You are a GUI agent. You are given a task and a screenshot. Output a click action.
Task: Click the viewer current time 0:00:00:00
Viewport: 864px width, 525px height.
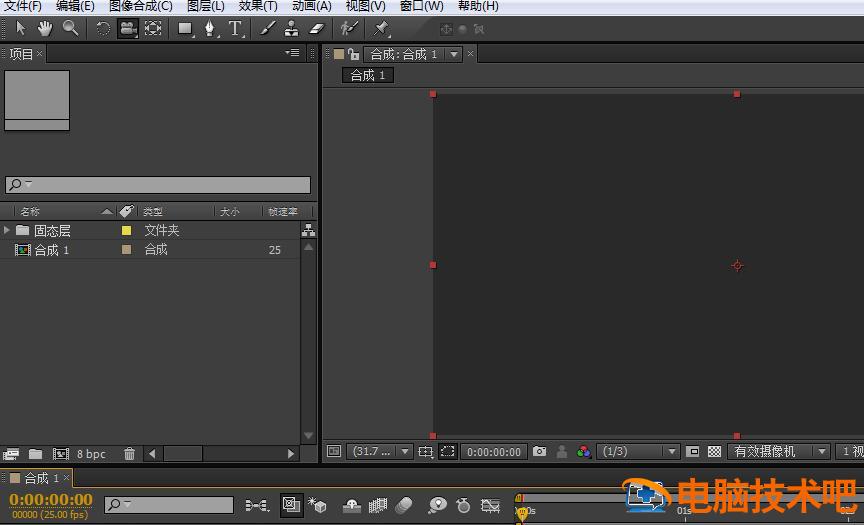click(x=494, y=452)
